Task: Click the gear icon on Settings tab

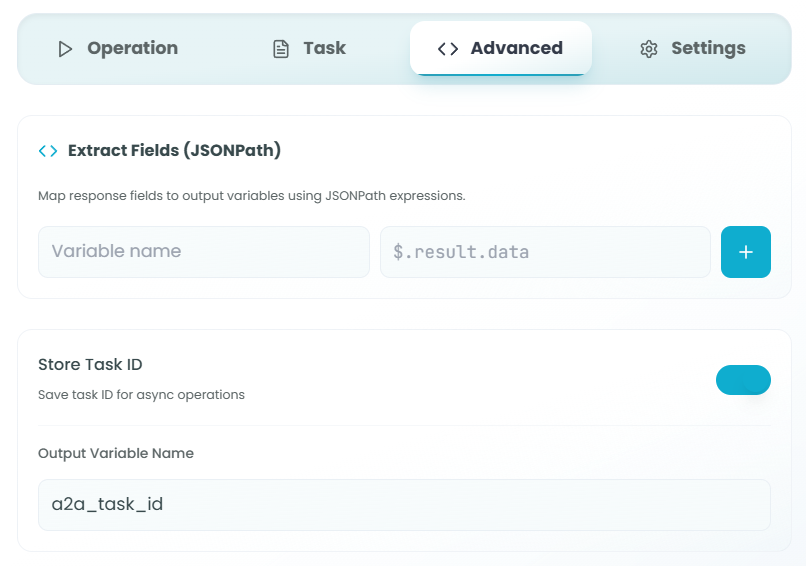Action: [x=649, y=49]
